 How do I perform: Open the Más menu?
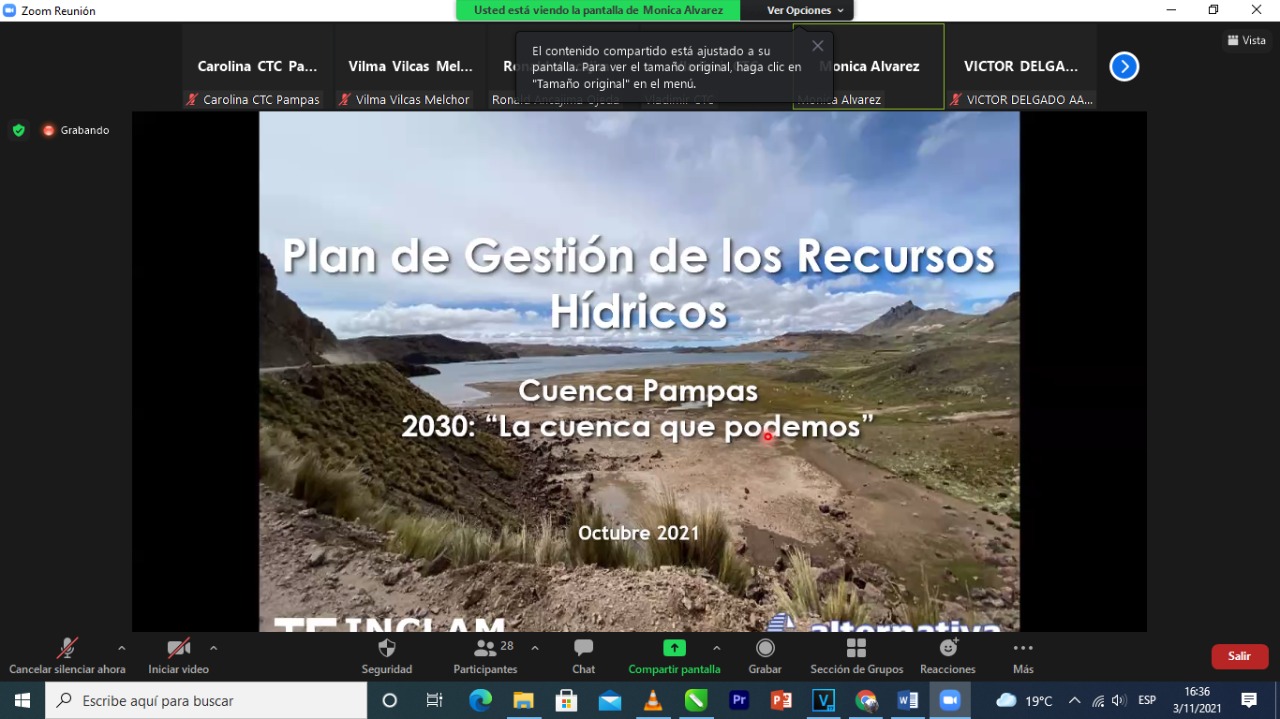(1022, 649)
